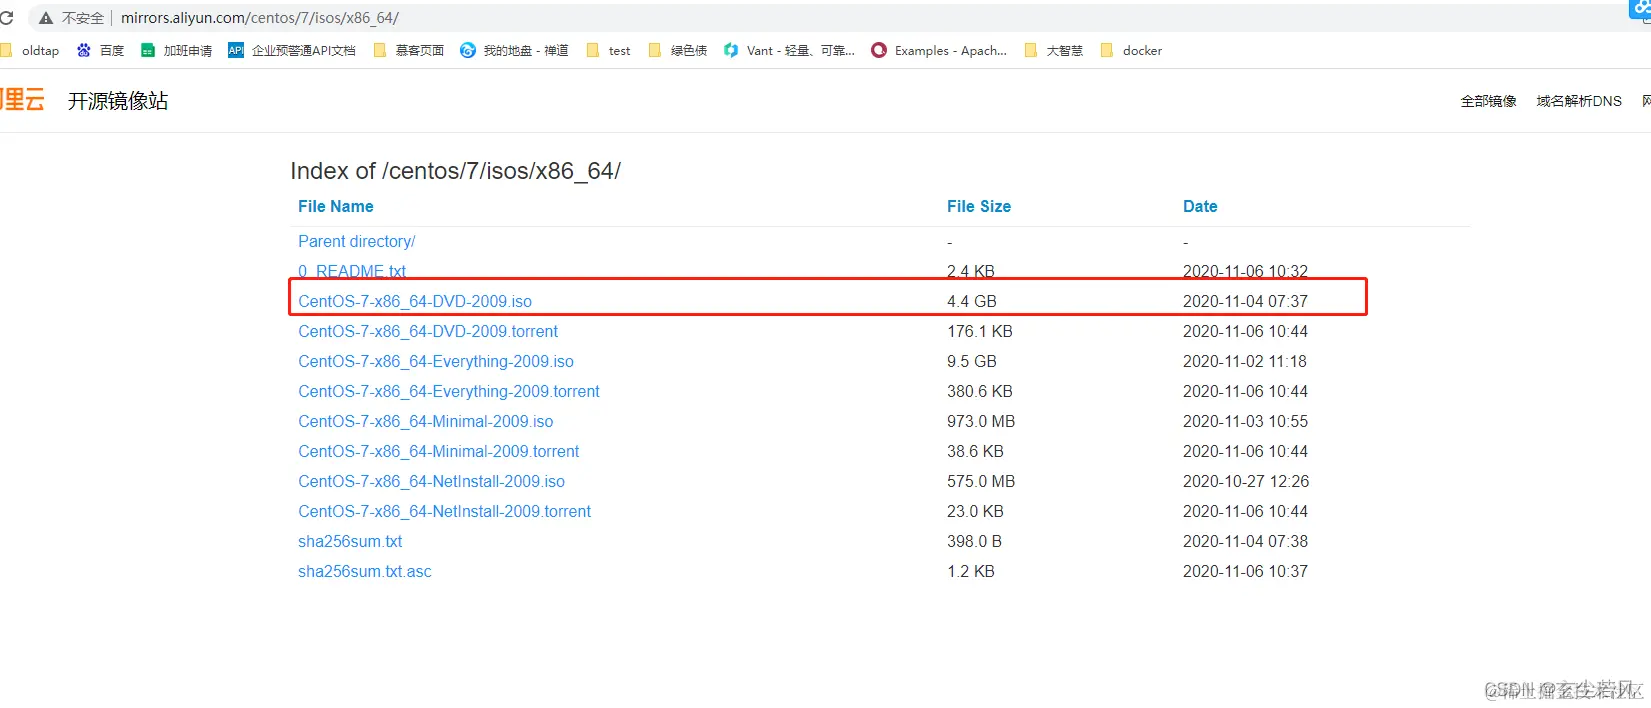Open 0_README.txt file link
Screen dimensions: 1651x708
coord(352,271)
